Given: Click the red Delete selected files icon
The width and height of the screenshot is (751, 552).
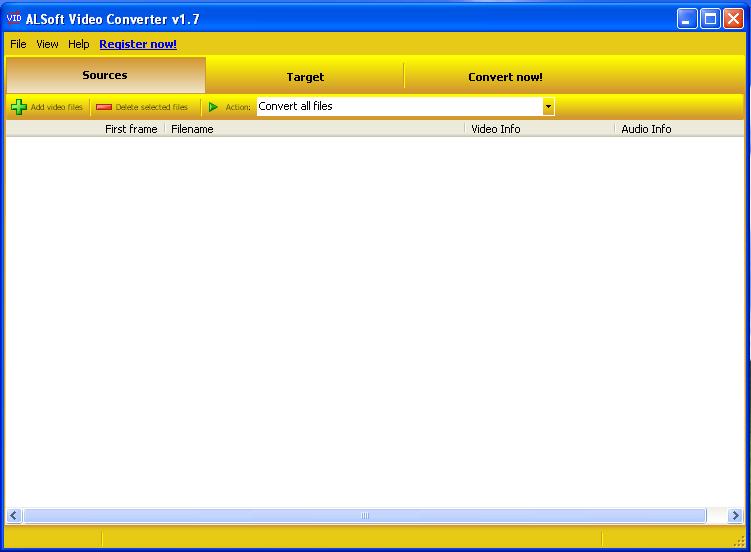Looking at the screenshot, I should (x=103, y=107).
